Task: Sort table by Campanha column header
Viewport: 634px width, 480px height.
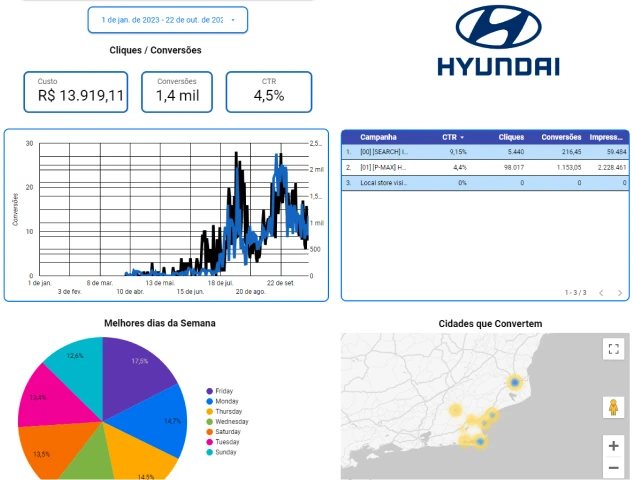Action: tap(378, 137)
